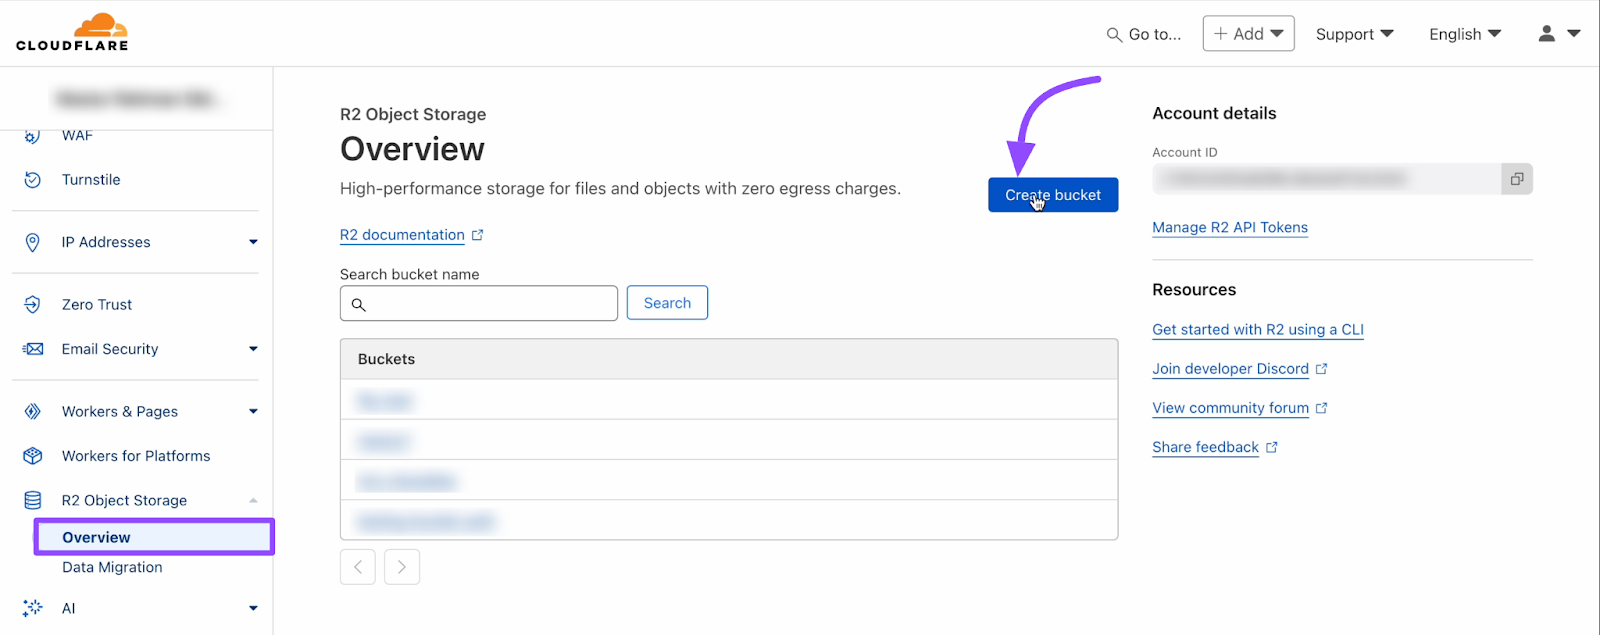Click the Go to... search text
This screenshot has width=1600, height=635.
pyautogui.click(x=1155, y=35)
